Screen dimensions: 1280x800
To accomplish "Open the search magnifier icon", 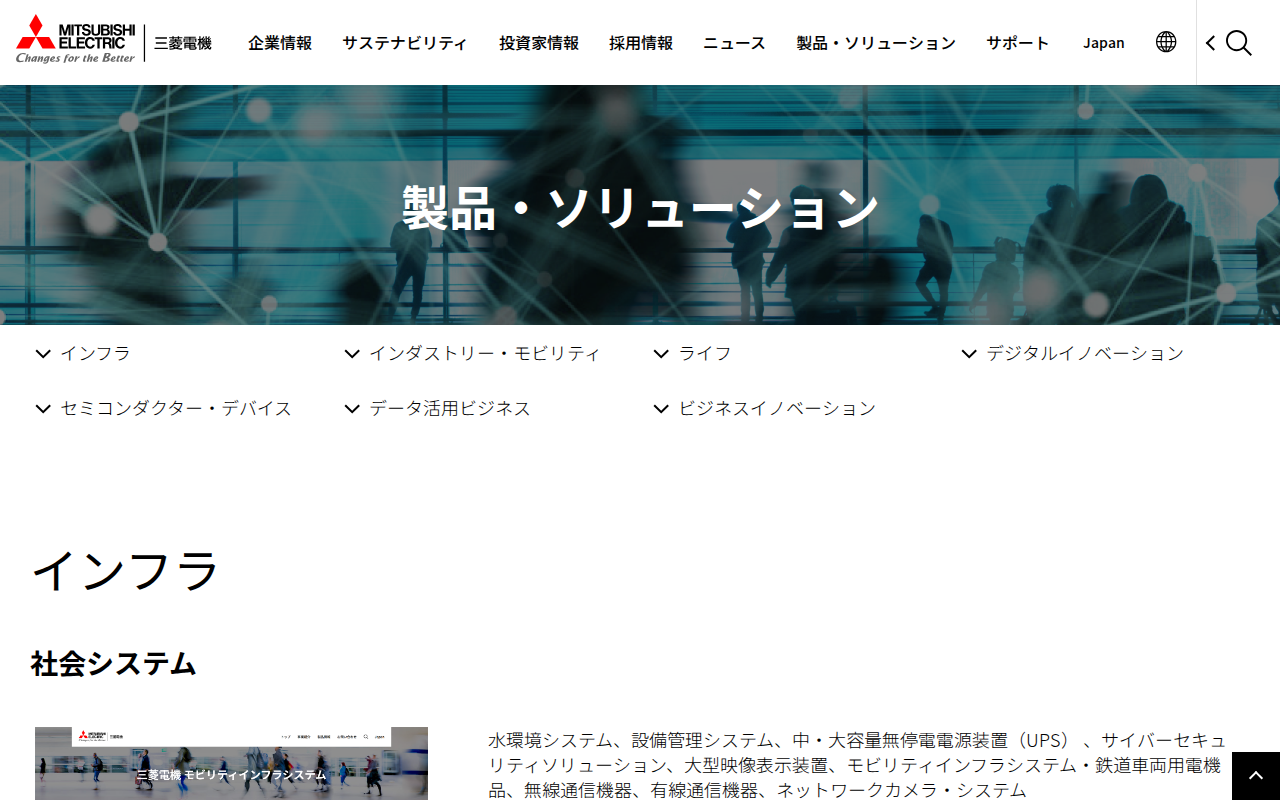I will (x=1239, y=43).
